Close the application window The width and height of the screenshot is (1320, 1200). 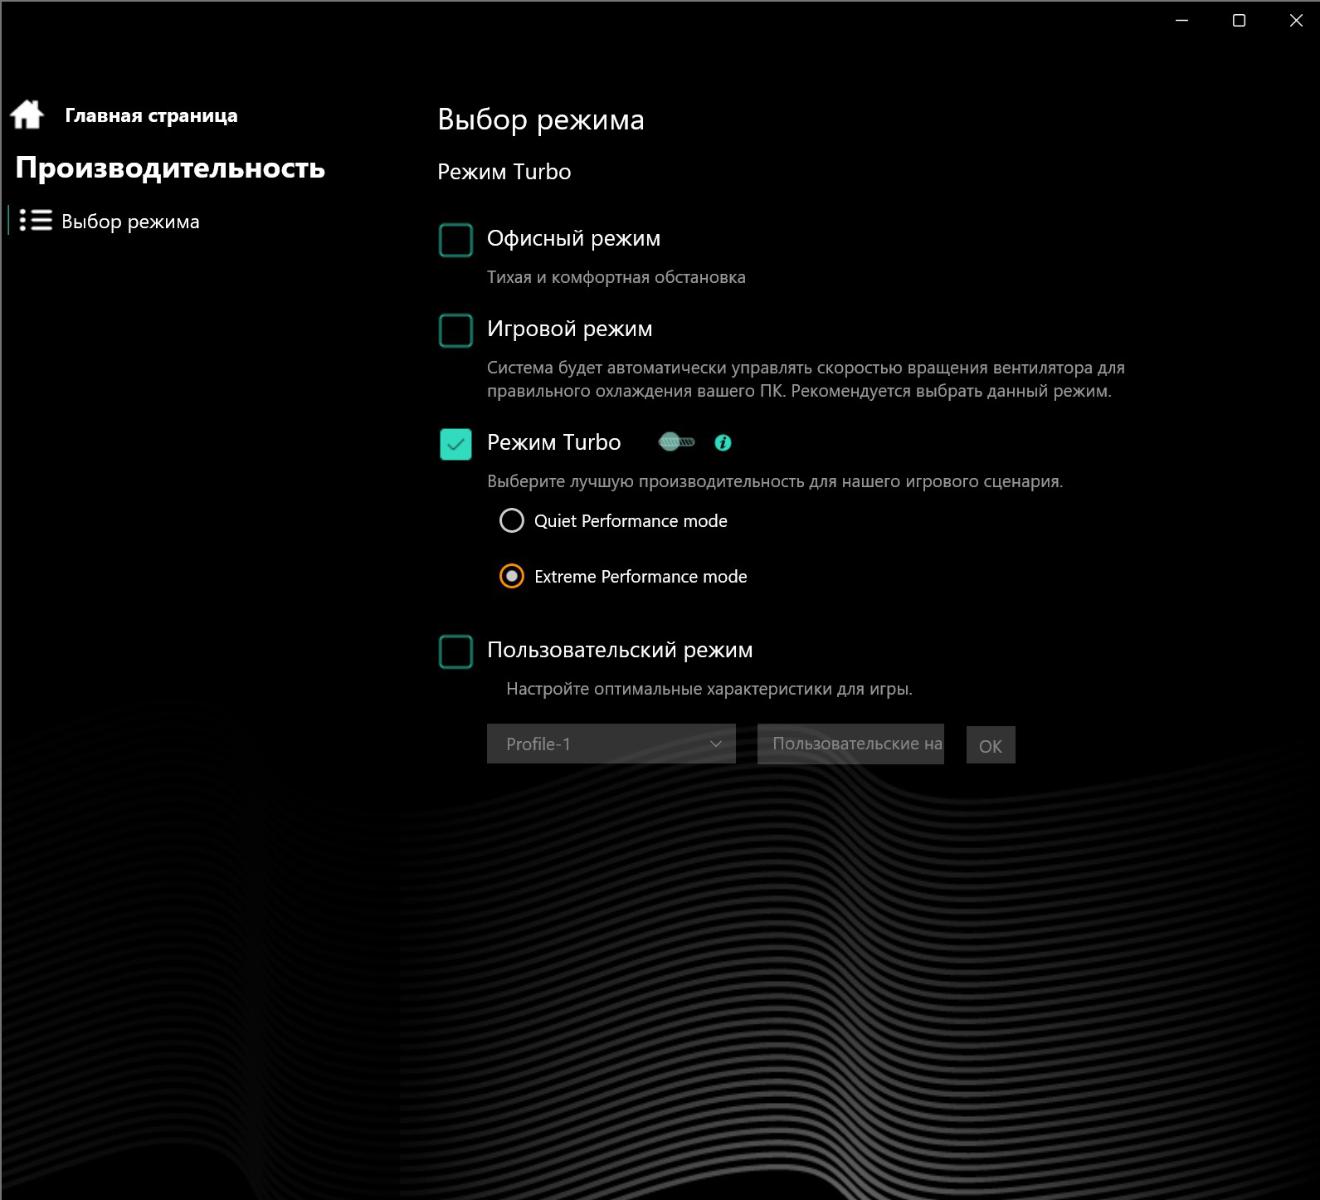pyautogui.click(x=1296, y=20)
